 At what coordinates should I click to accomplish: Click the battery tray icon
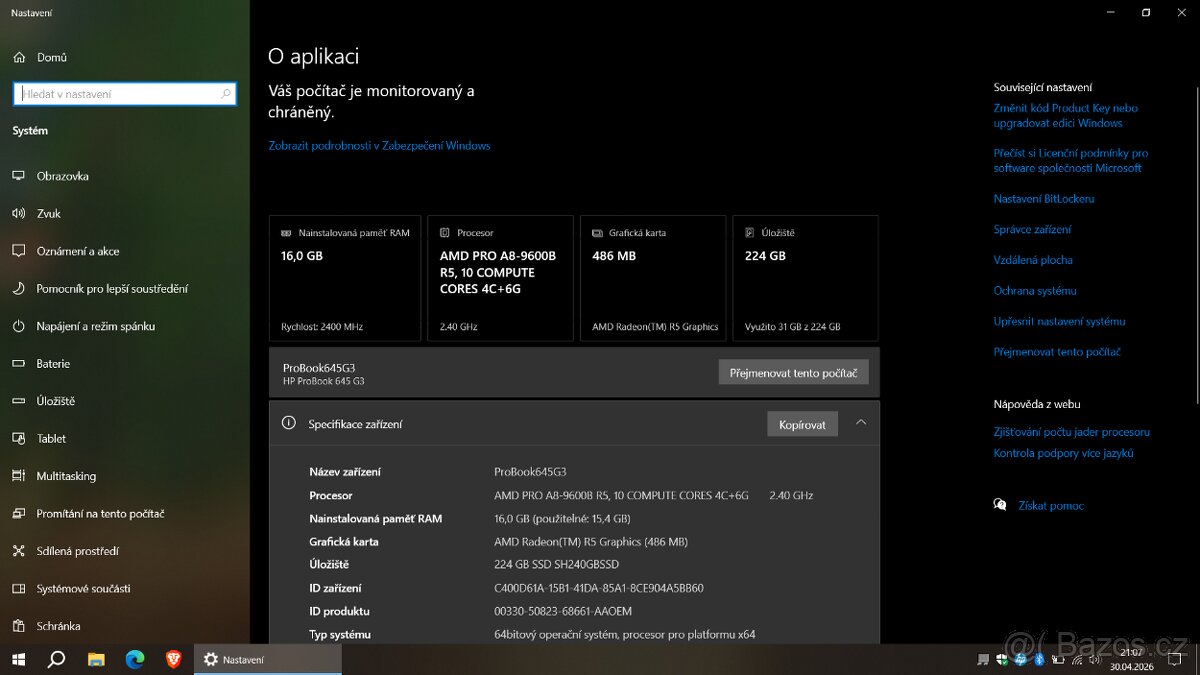coord(1057,659)
